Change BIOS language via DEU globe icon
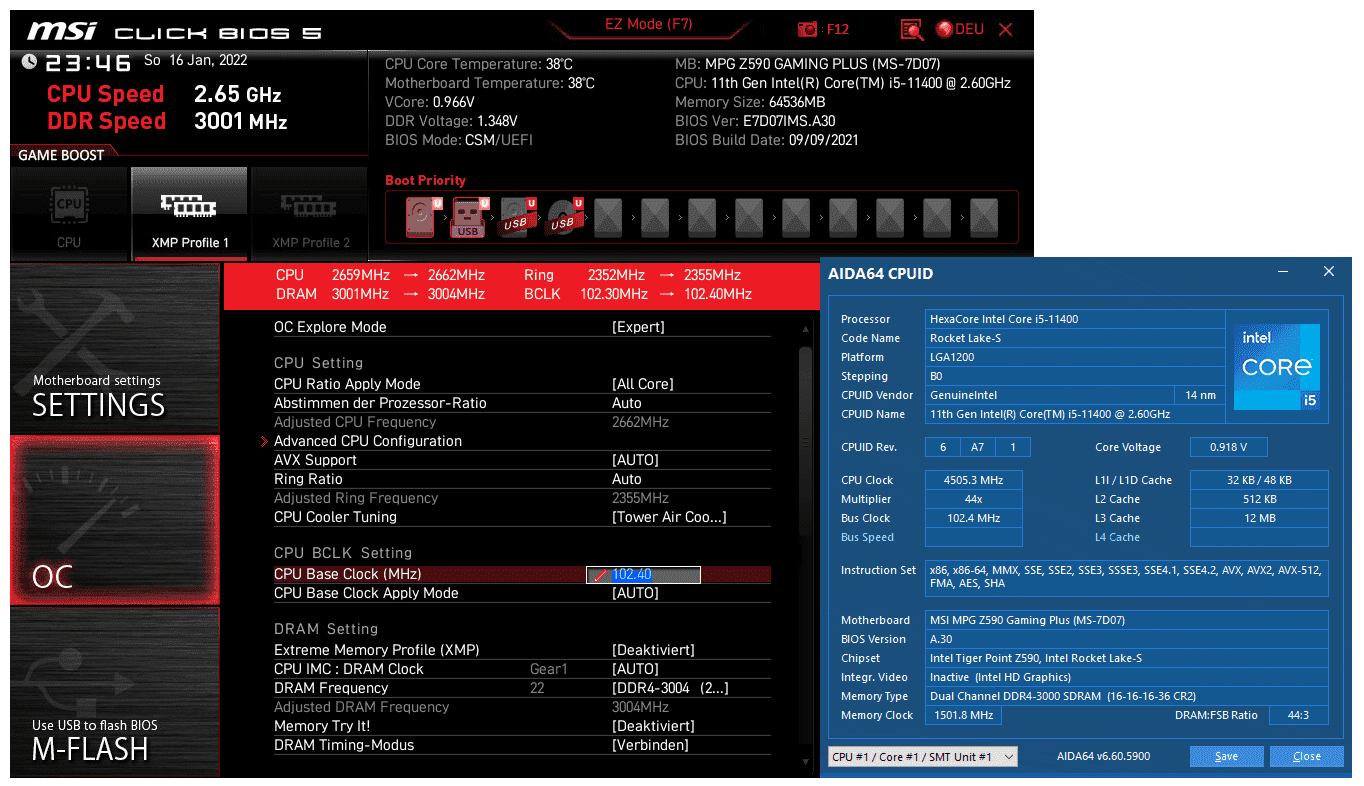 (x=960, y=29)
